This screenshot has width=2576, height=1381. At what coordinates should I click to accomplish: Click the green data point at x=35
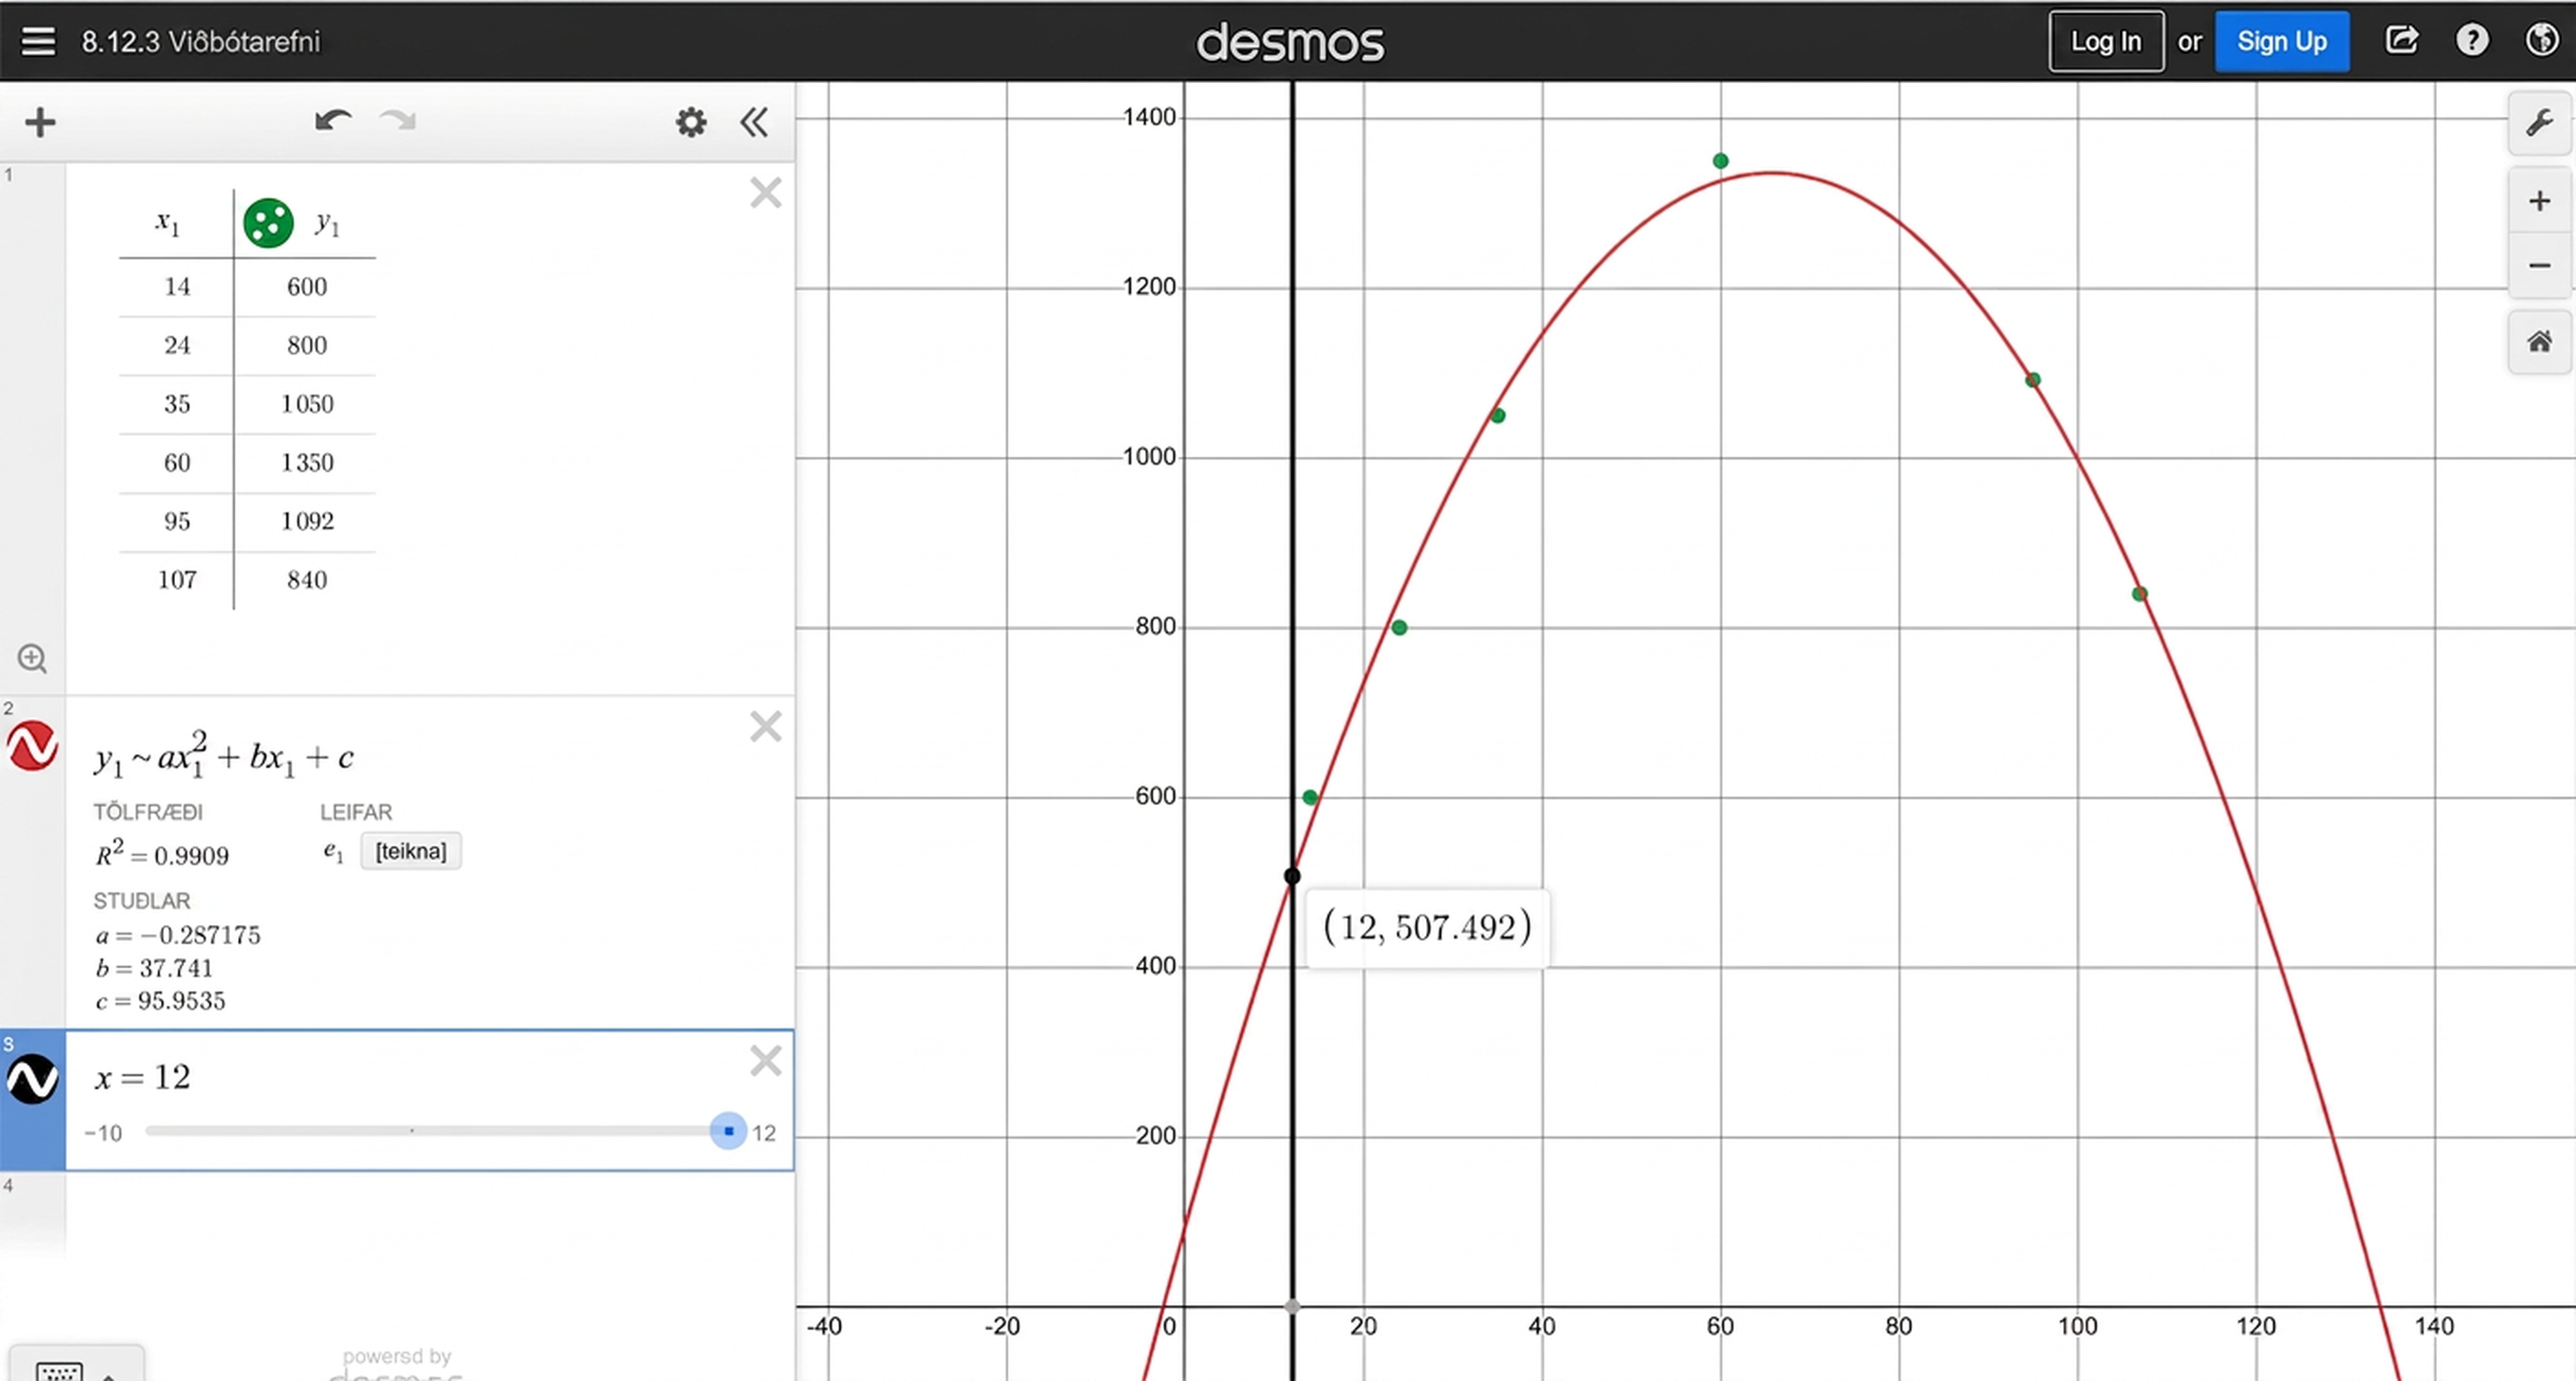click(x=1497, y=416)
